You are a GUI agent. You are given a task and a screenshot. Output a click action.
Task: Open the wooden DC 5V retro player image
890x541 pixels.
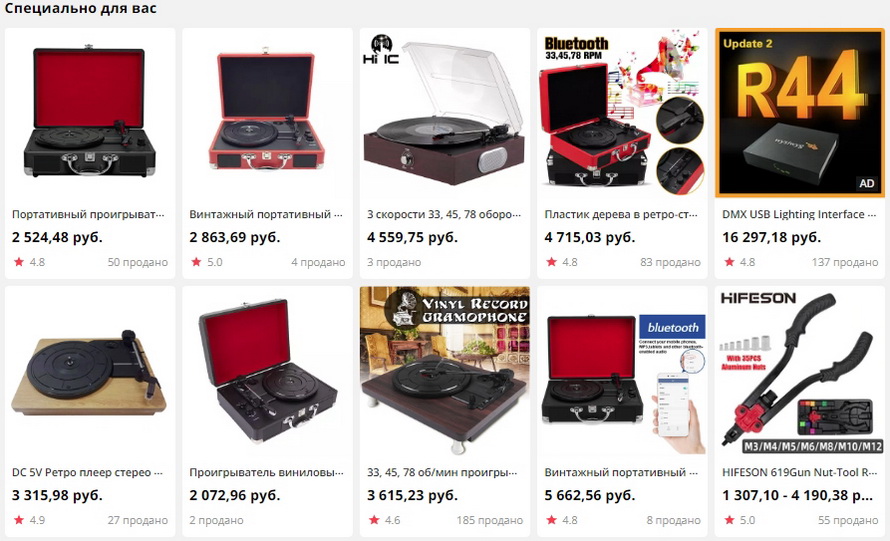[90, 371]
